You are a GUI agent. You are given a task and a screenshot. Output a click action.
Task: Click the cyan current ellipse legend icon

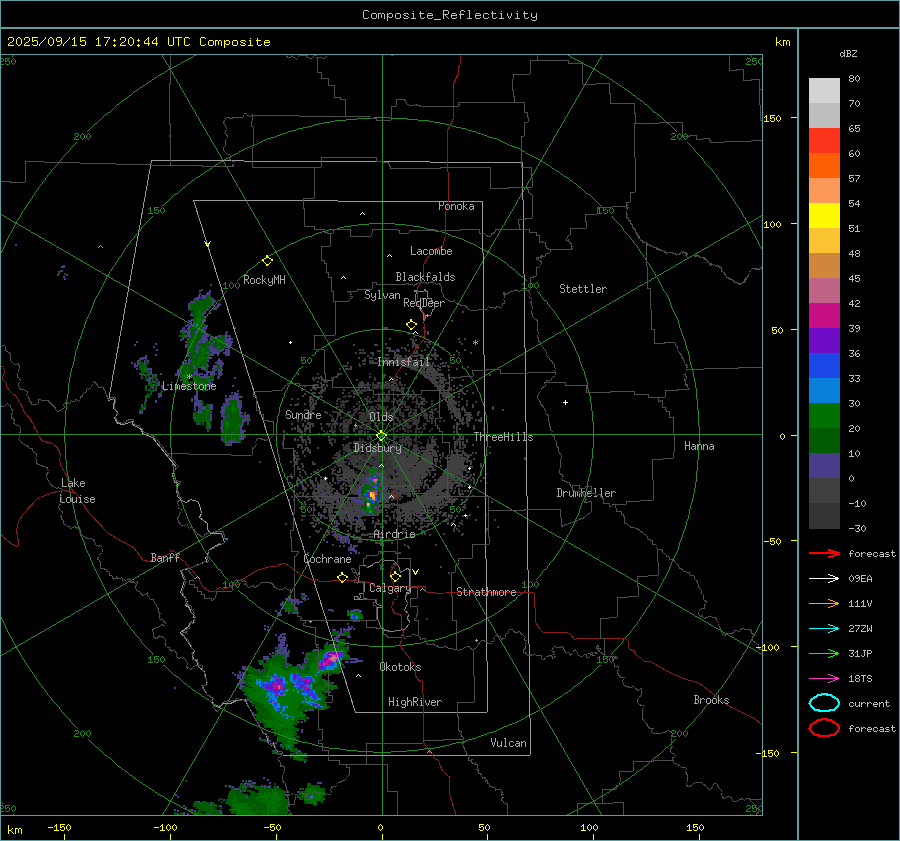point(824,703)
